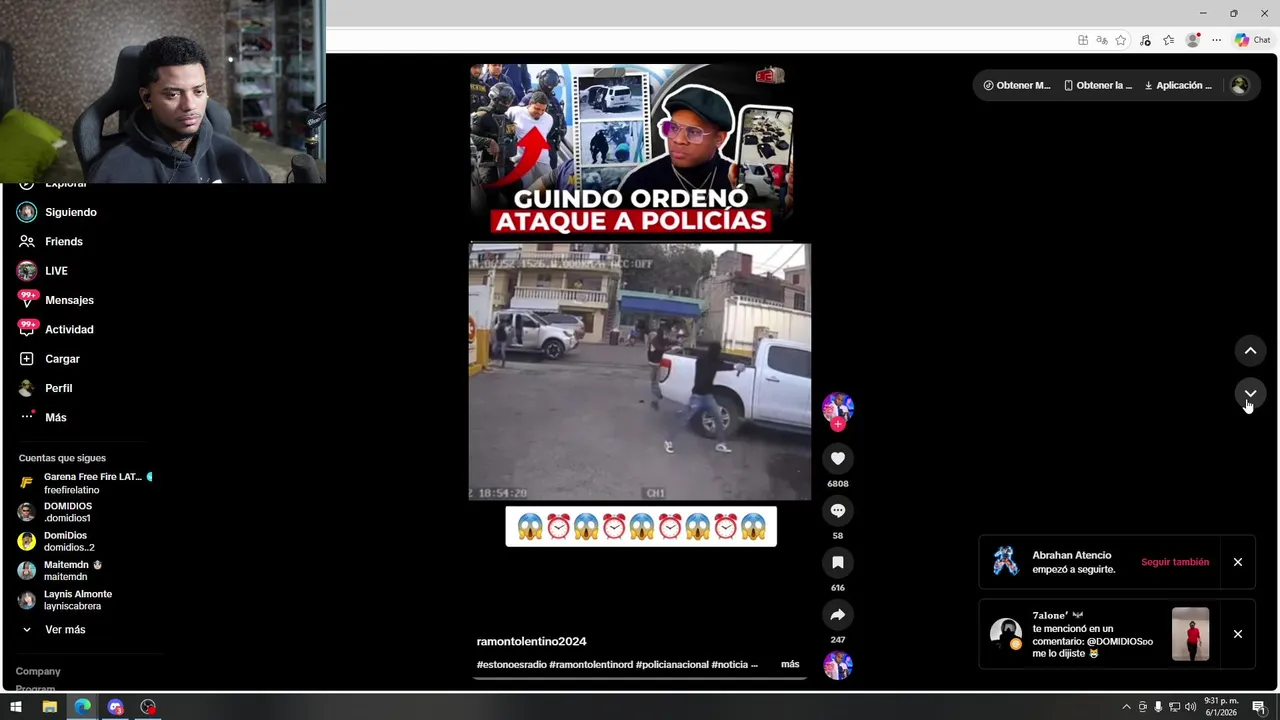Screen dimensions: 1280x720
Task: Dismiss the Abrahan Atencio follow notification
Action: (x=1237, y=562)
